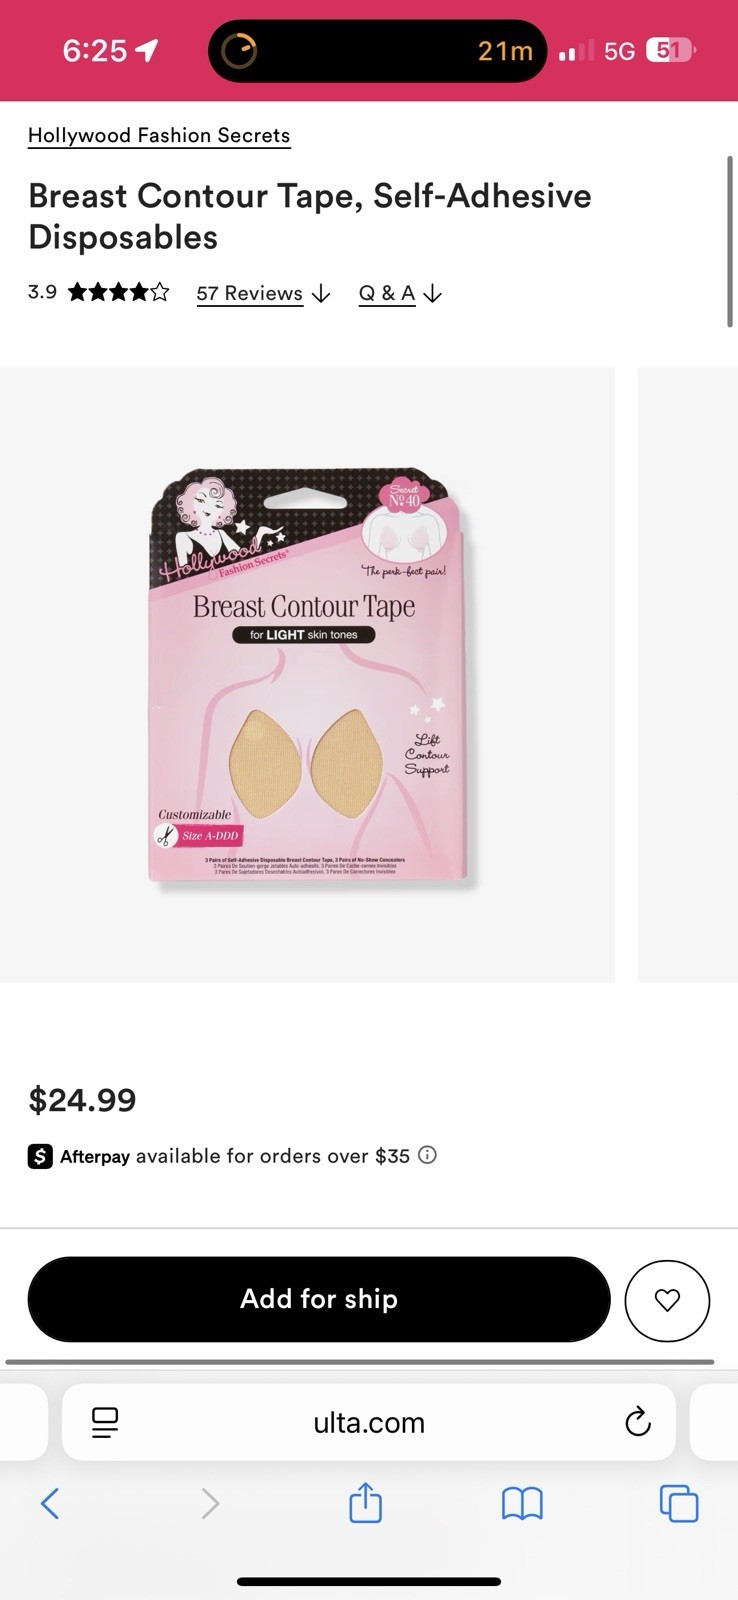This screenshot has width=738, height=1600.
Task: Open page reader options icon
Action: pos(105,1422)
